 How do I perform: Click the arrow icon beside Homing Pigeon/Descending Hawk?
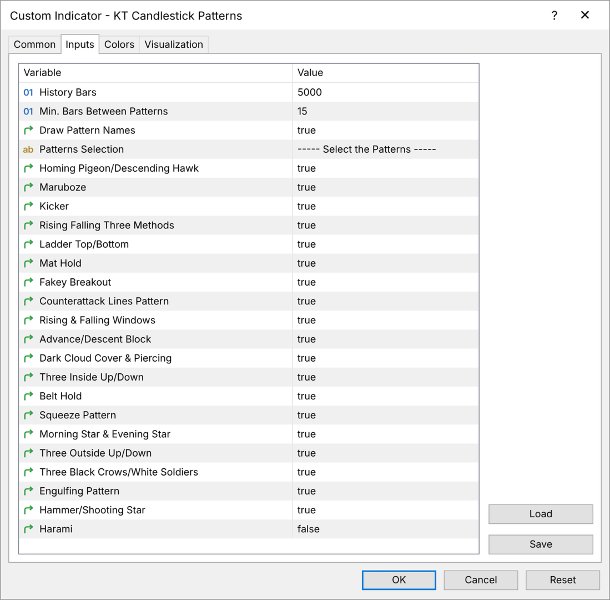click(x=28, y=168)
